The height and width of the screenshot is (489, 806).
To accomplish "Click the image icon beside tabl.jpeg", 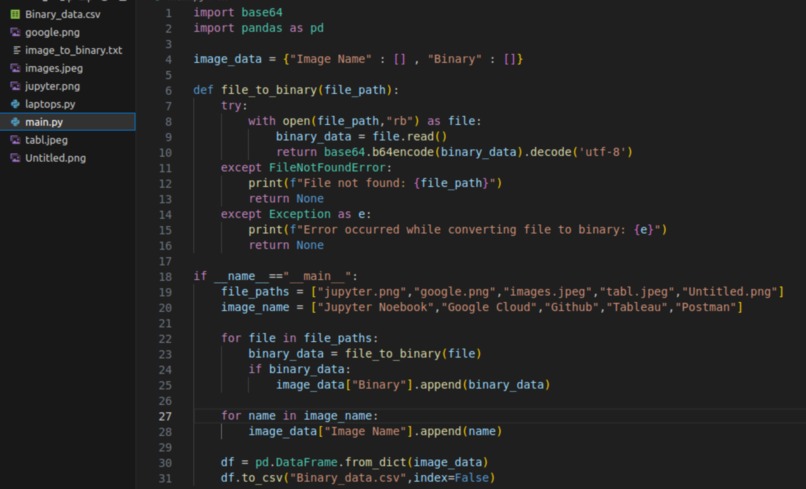I will (15, 140).
